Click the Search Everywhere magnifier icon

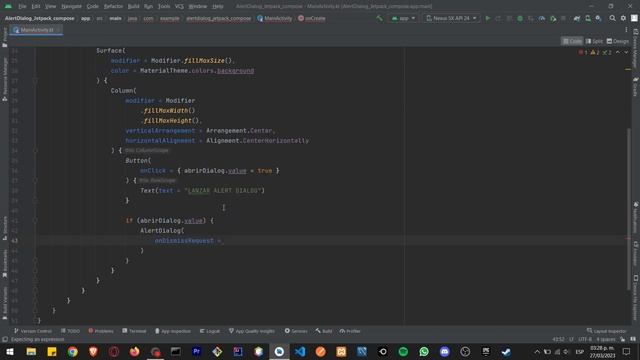coord(612,18)
